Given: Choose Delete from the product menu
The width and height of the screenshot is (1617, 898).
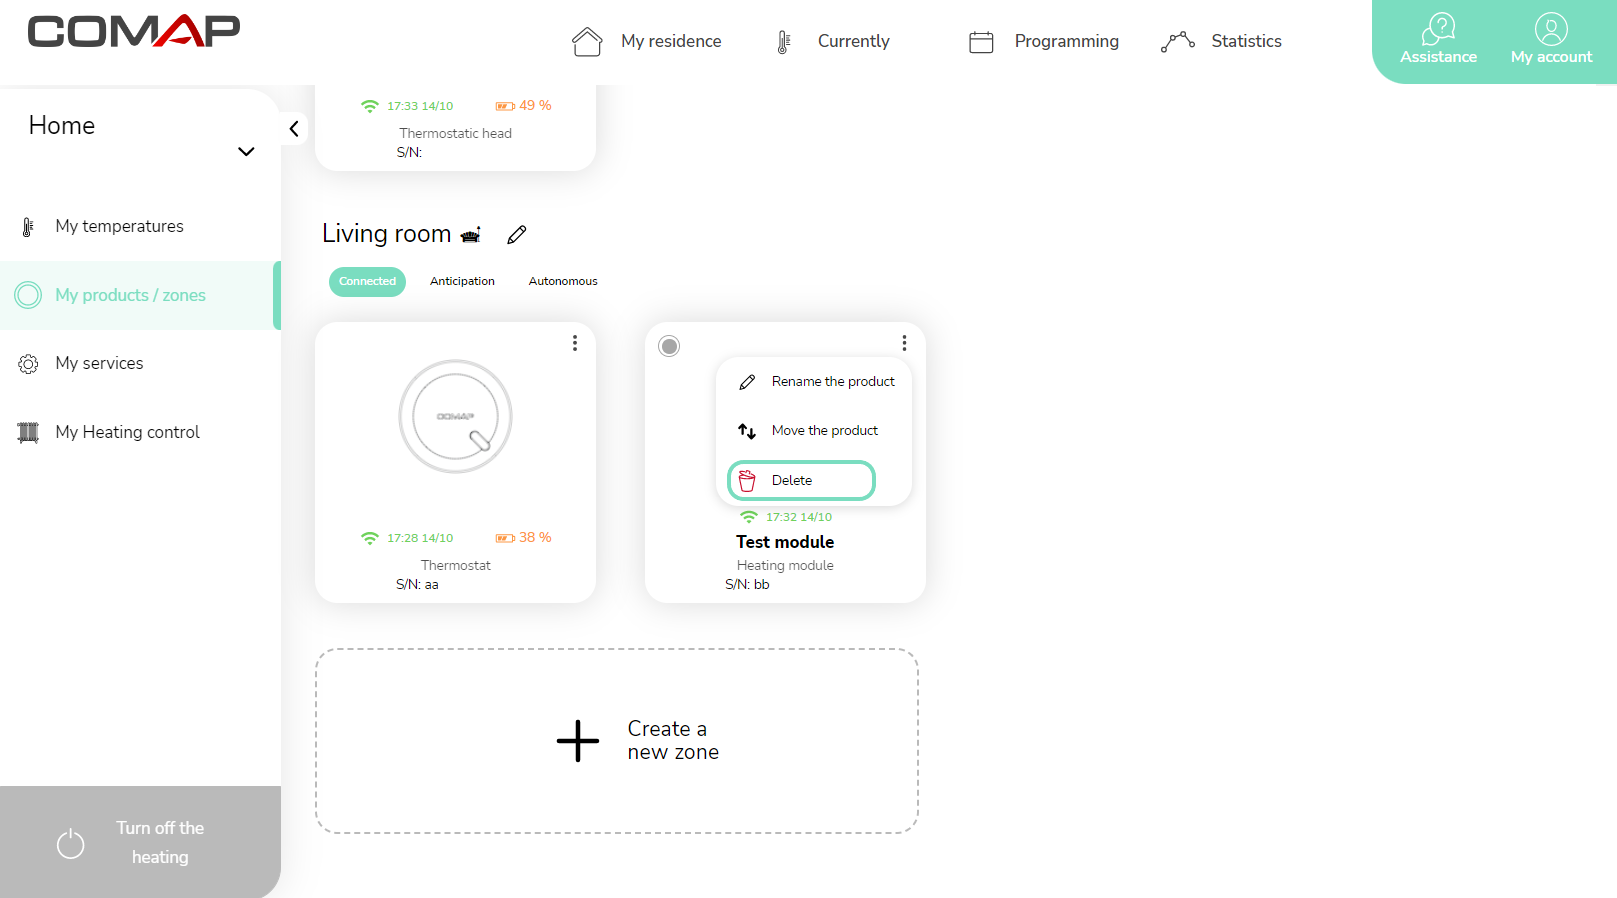Looking at the screenshot, I should point(801,480).
